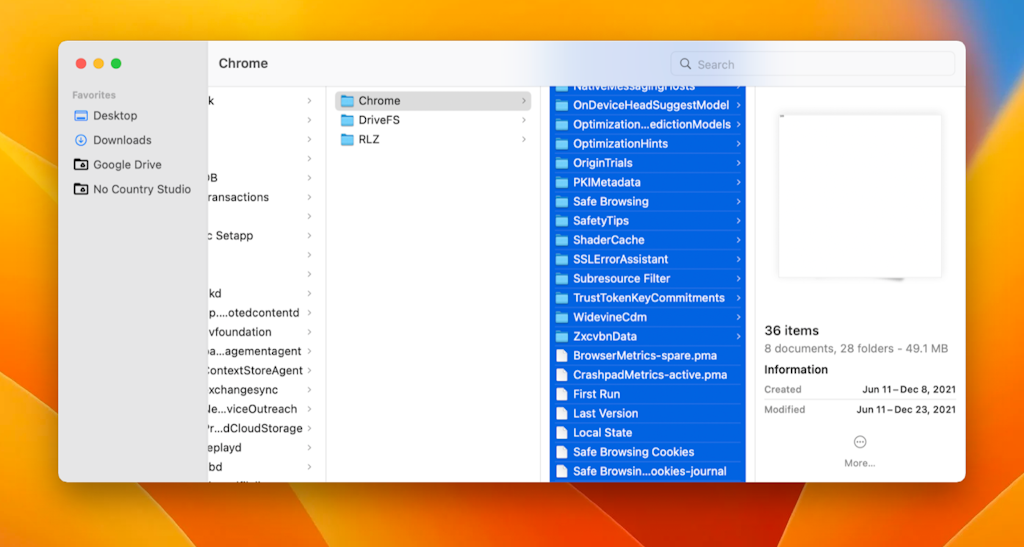Click the SafetyTips folder icon
The width and height of the screenshot is (1024, 547).
click(x=562, y=221)
